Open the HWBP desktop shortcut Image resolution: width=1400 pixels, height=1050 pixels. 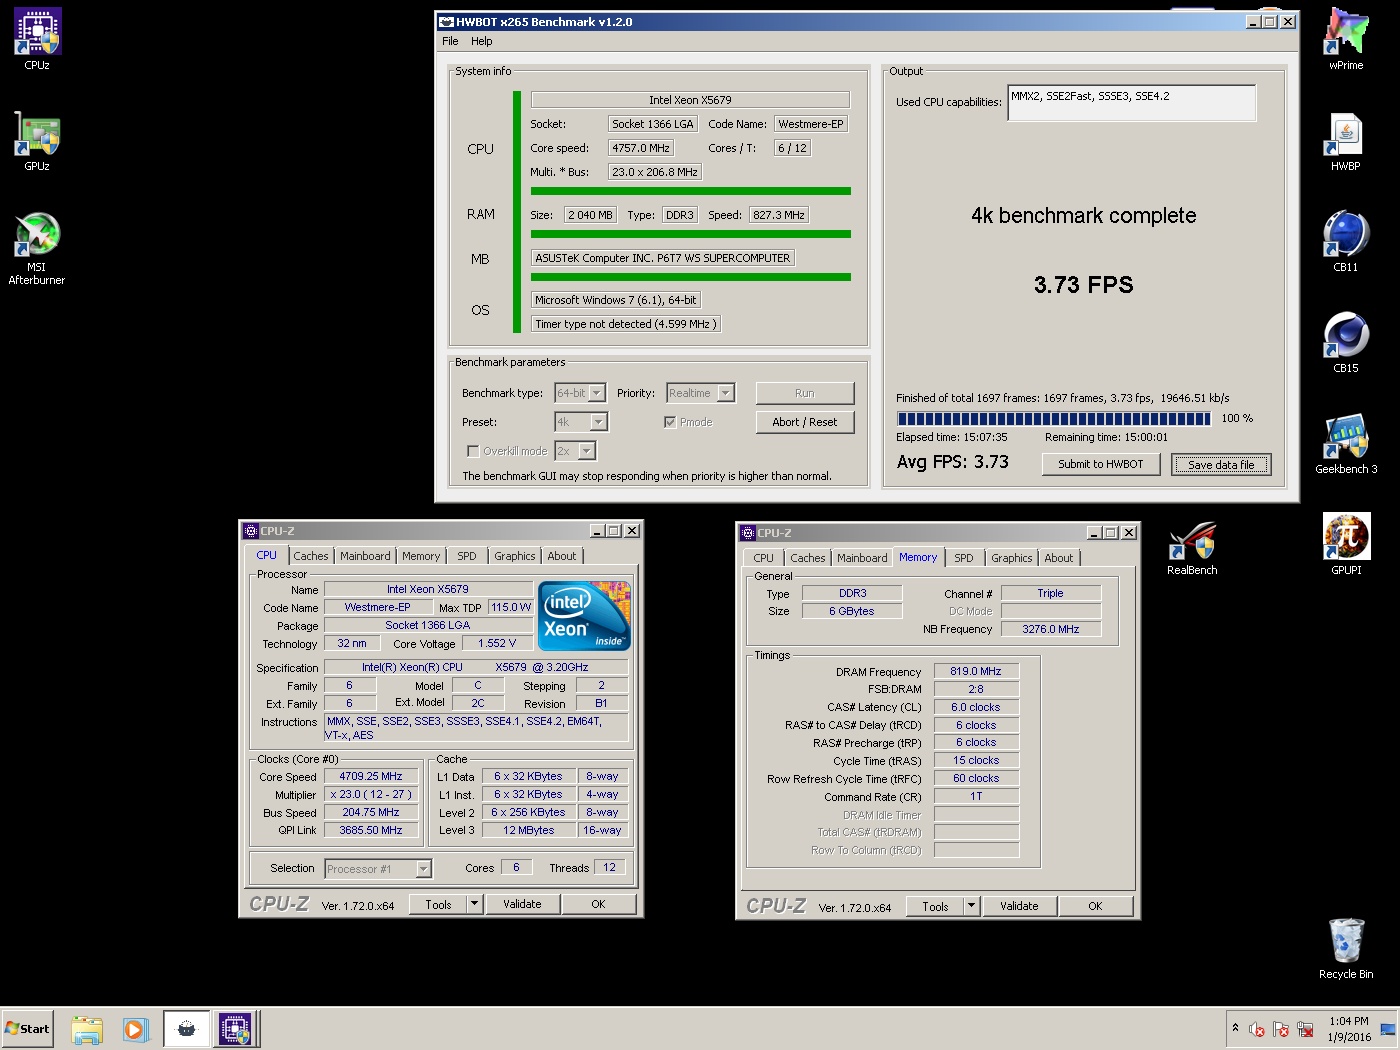(x=1346, y=141)
